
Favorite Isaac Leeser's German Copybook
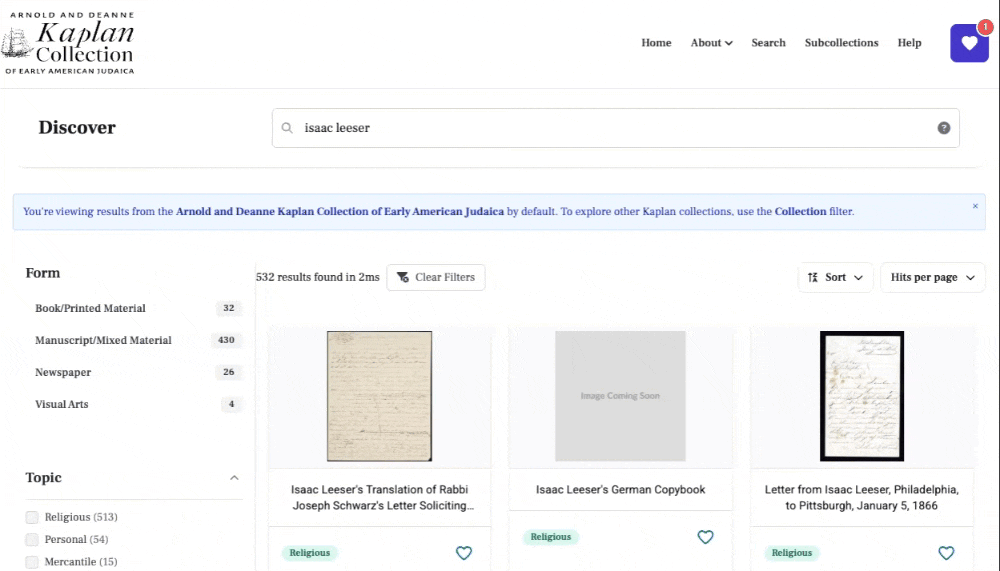705,537
